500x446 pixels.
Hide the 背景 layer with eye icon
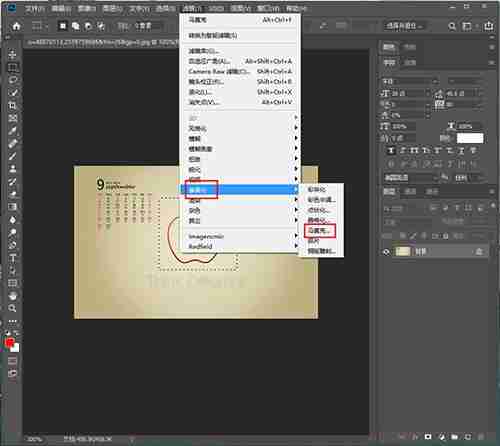click(386, 252)
